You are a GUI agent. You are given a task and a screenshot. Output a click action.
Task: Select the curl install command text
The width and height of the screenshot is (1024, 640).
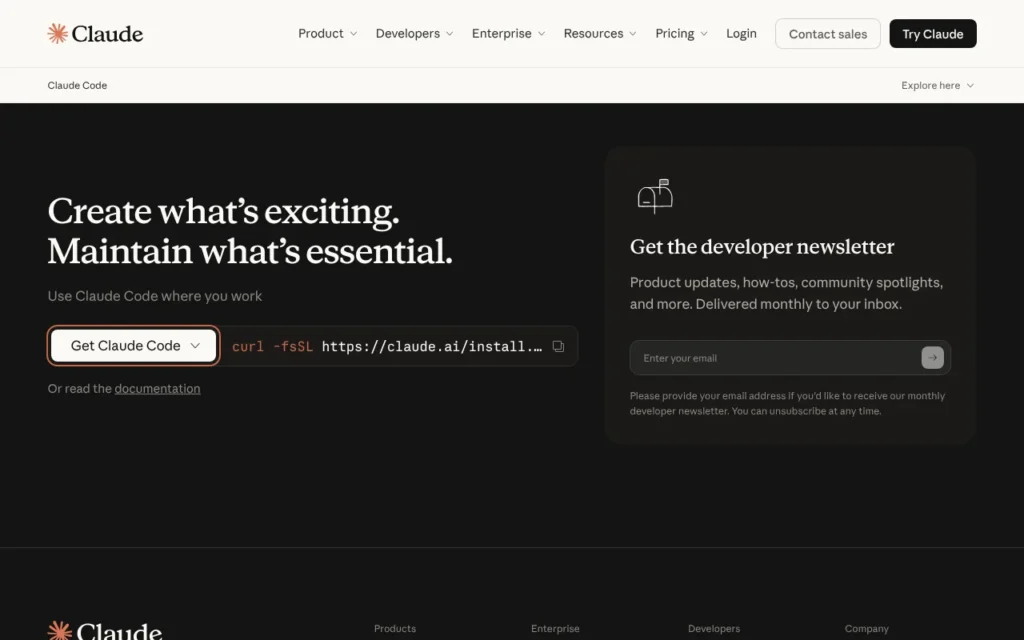(x=387, y=346)
